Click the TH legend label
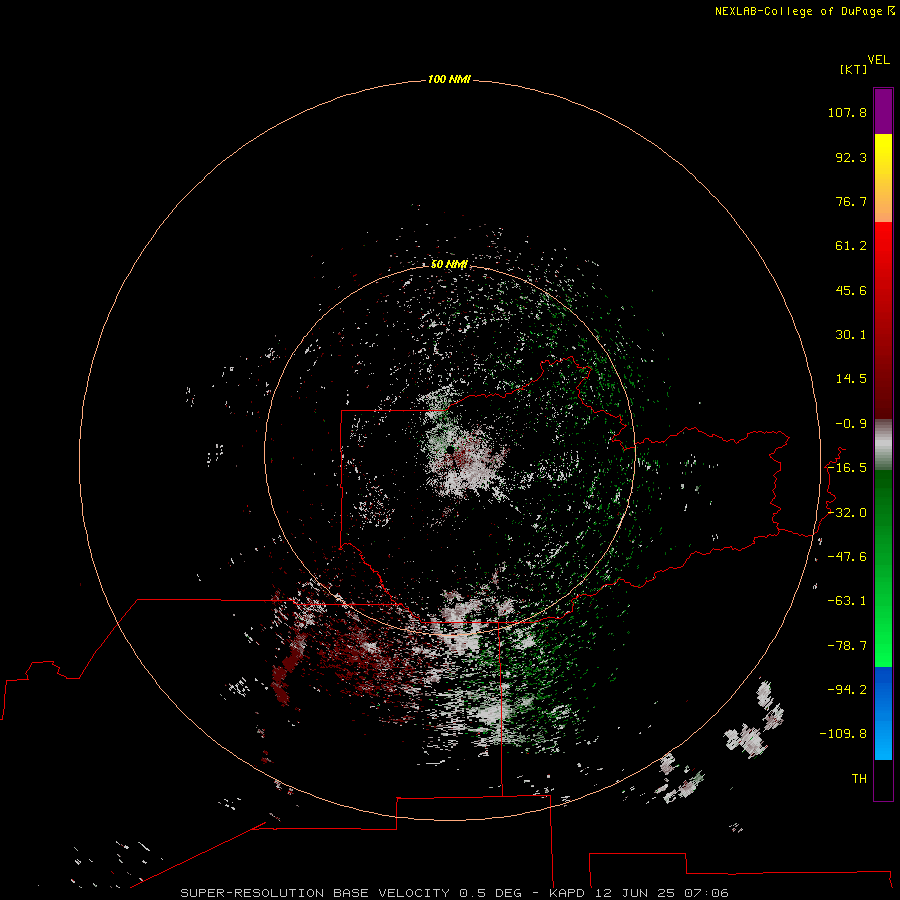The height and width of the screenshot is (900, 900). pos(859,778)
